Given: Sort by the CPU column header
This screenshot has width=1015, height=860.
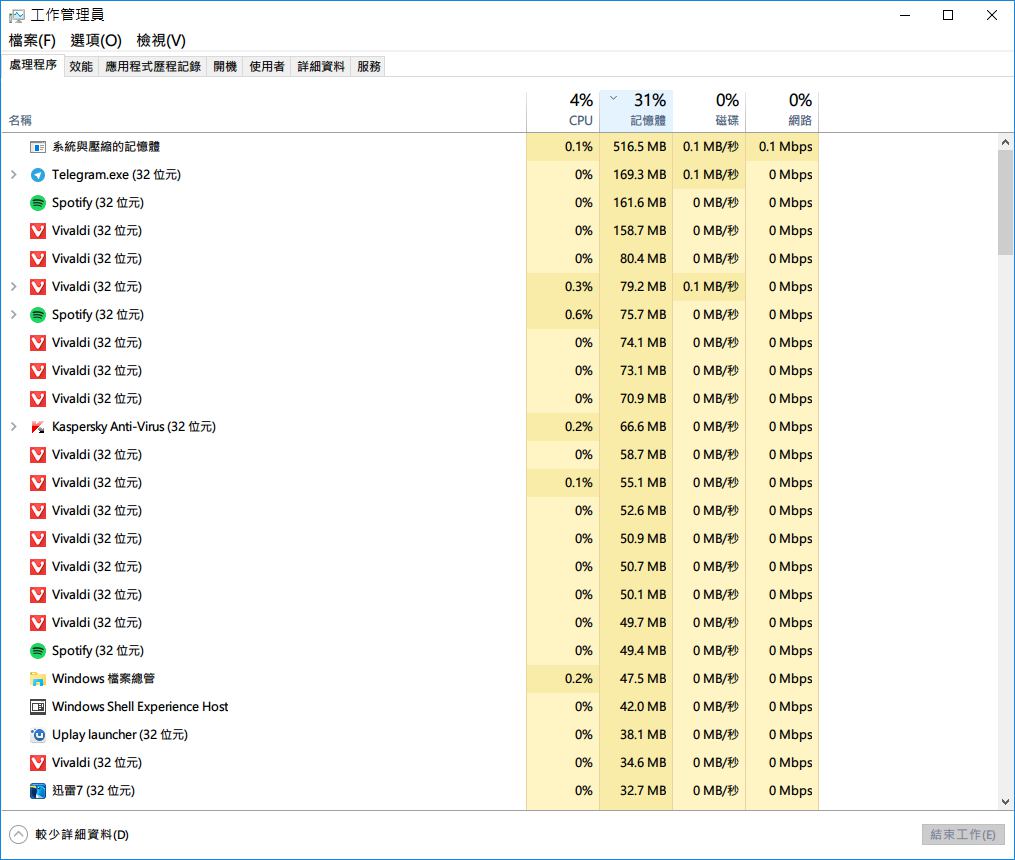Looking at the screenshot, I should [x=563, y=111].
